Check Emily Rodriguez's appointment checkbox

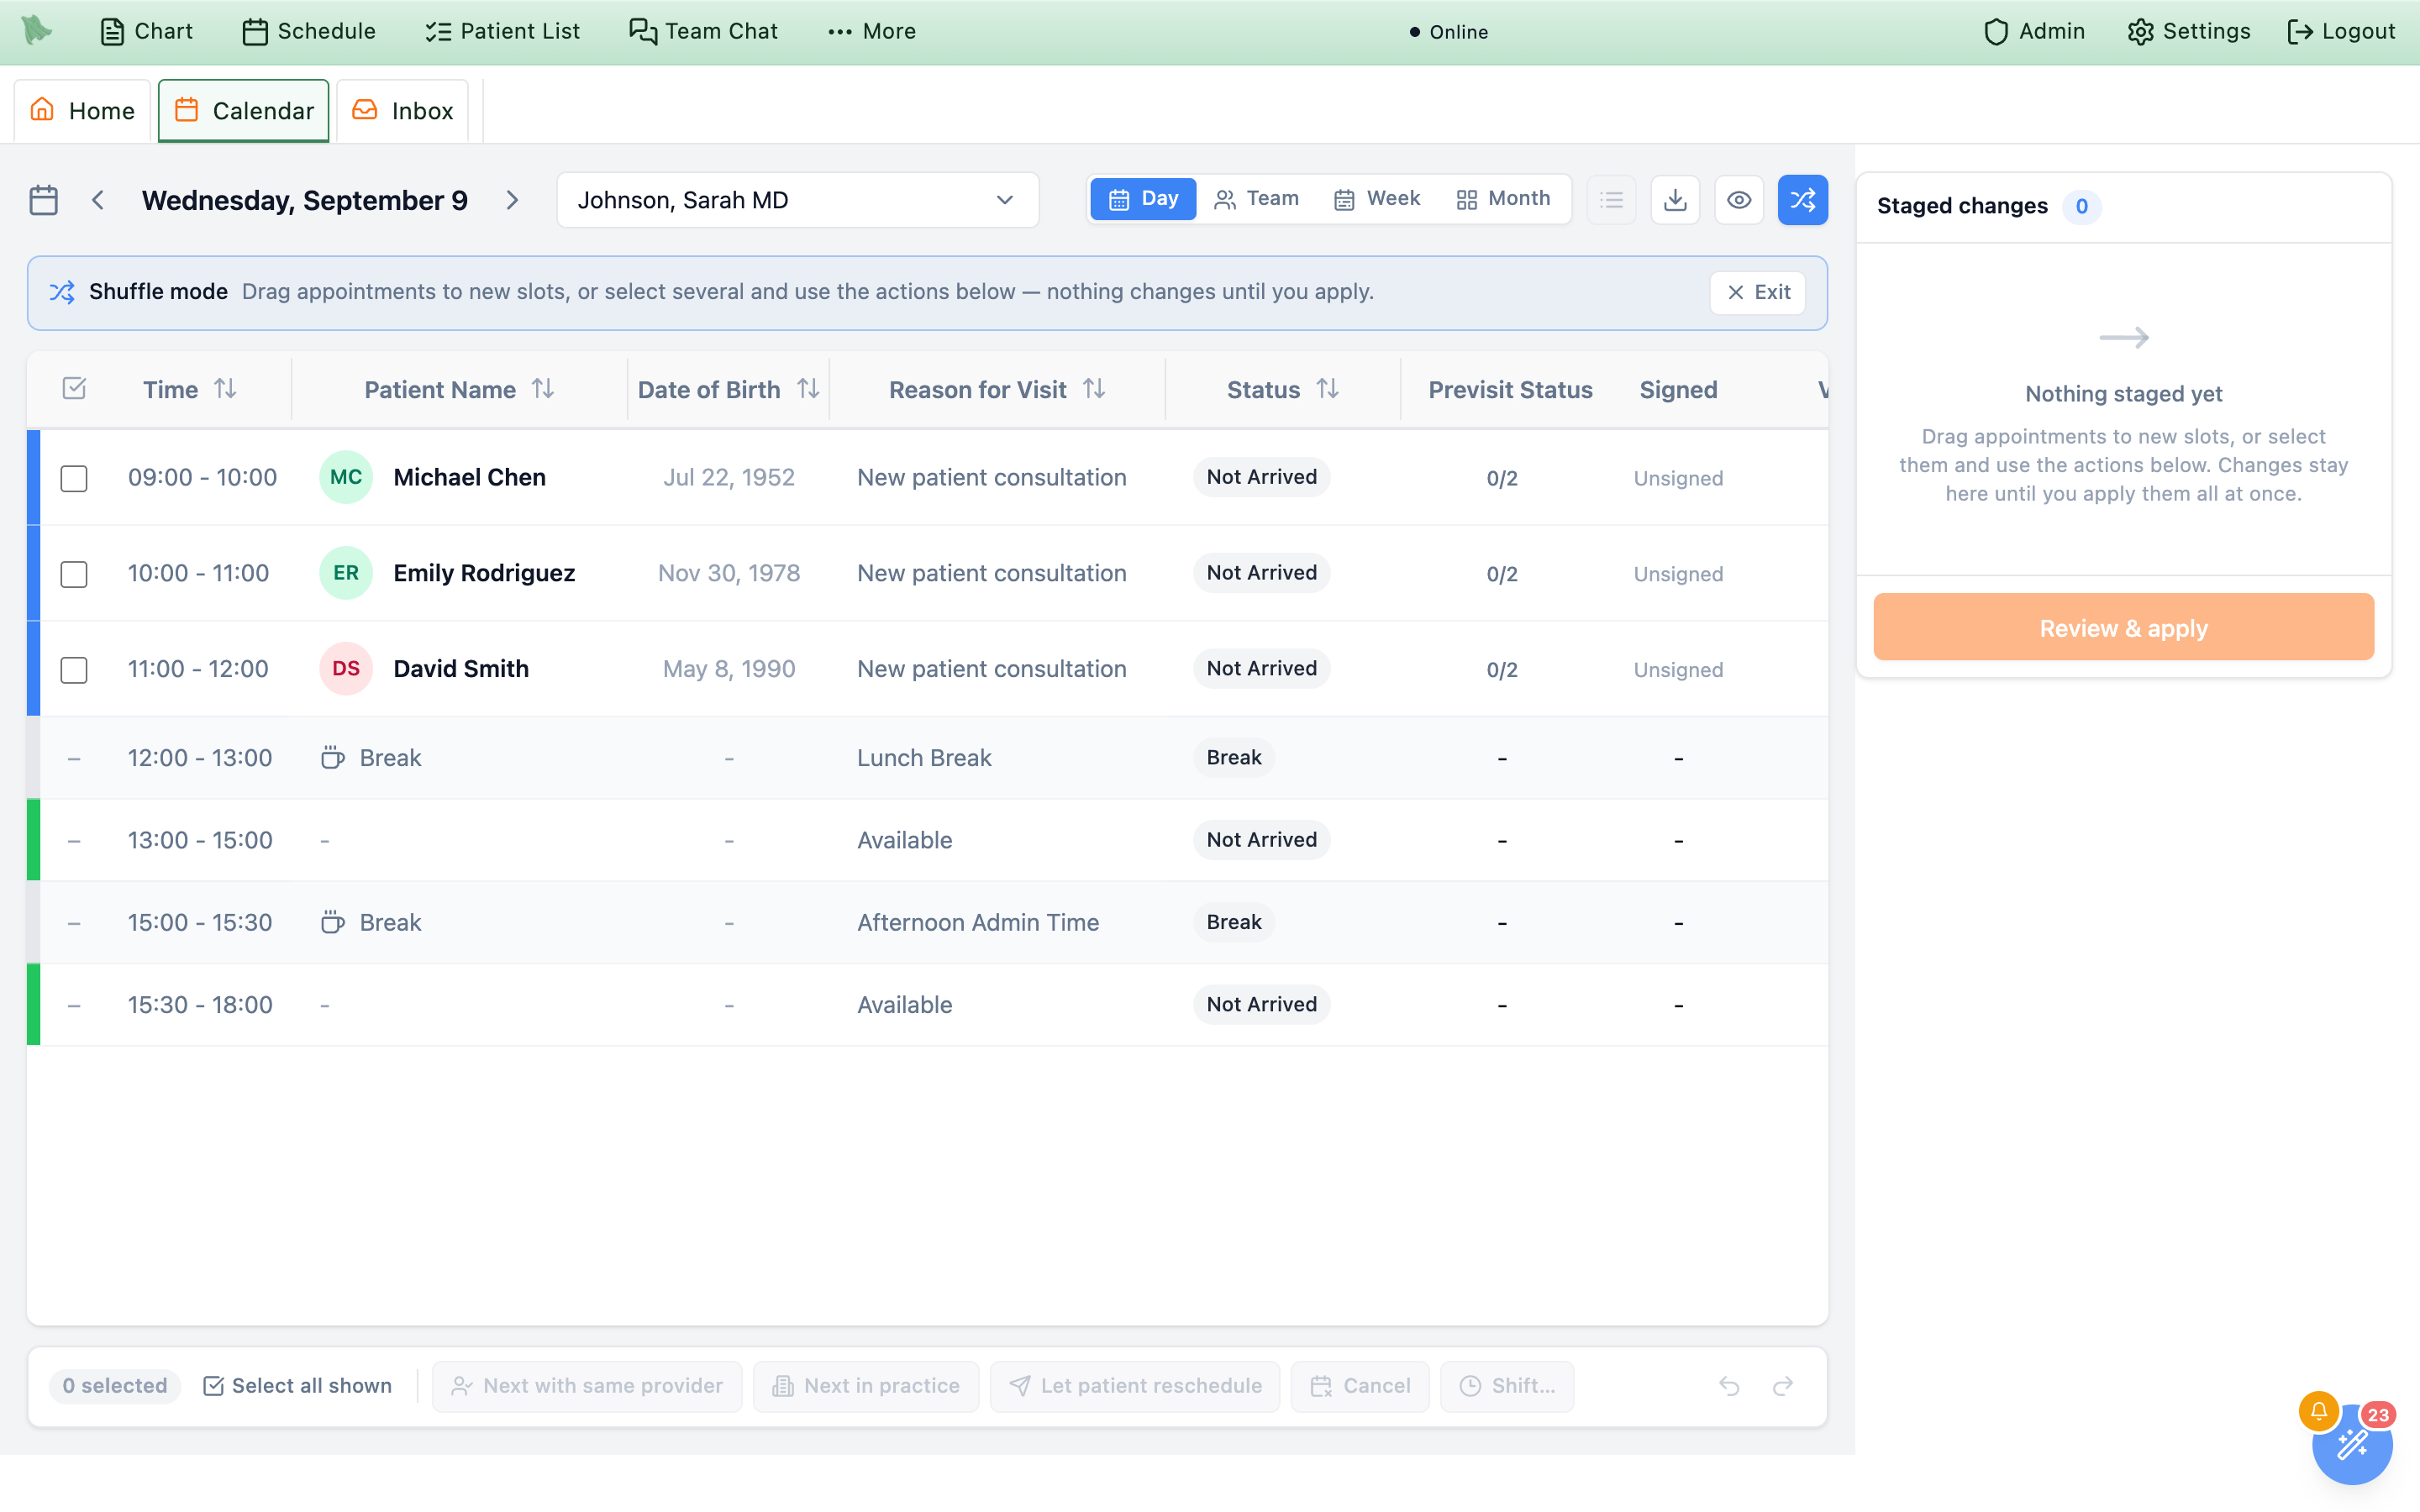(74, 574)
